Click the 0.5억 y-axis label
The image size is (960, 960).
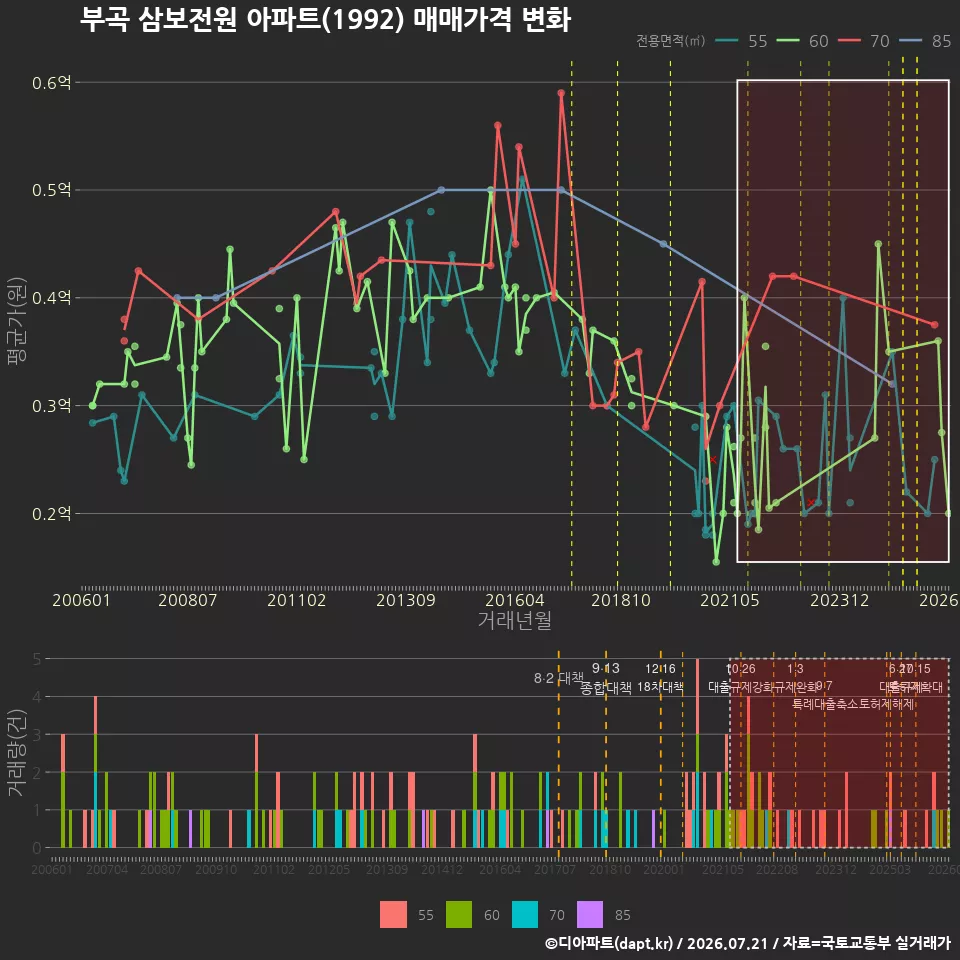pyautogui.click(x=51, y=190)
